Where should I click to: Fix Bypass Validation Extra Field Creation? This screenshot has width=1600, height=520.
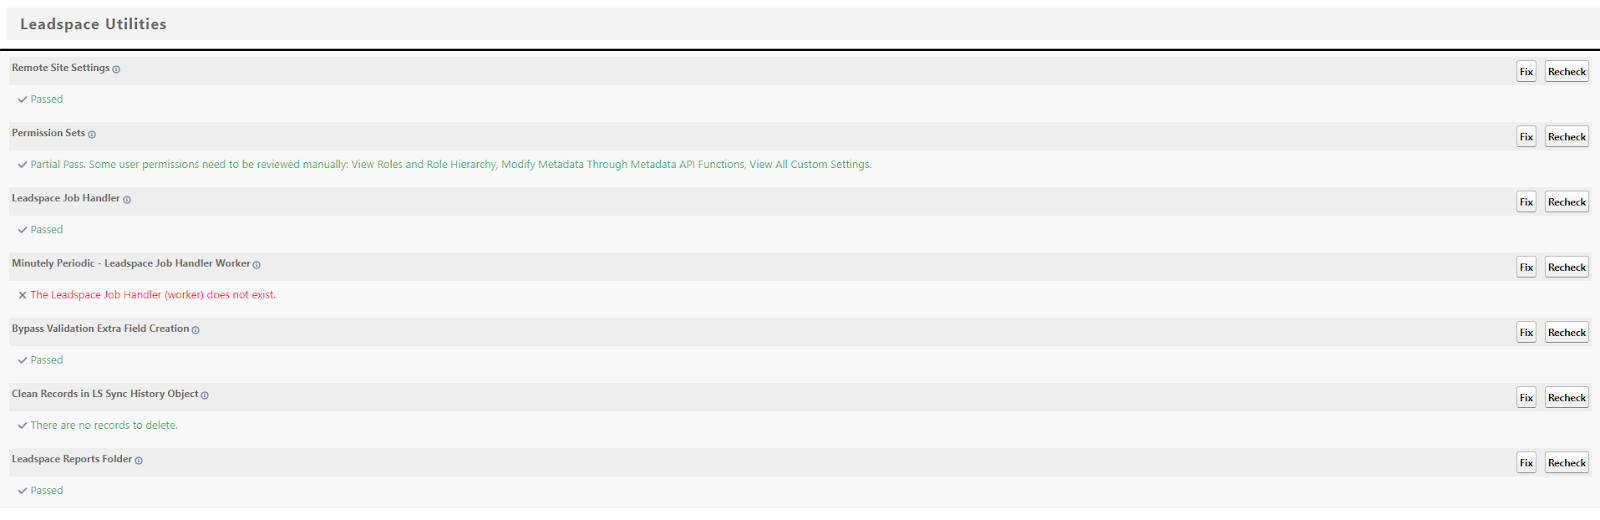coord(1526,332)
